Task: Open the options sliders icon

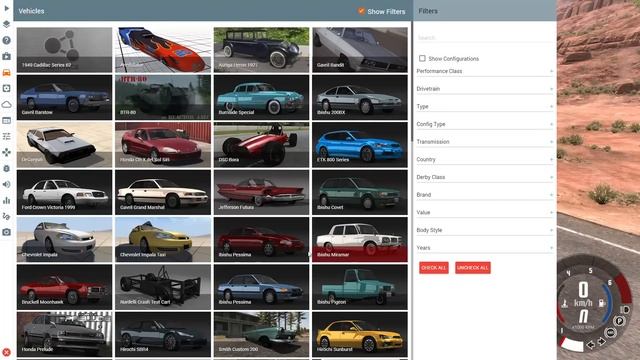Action: coord(7,136)
